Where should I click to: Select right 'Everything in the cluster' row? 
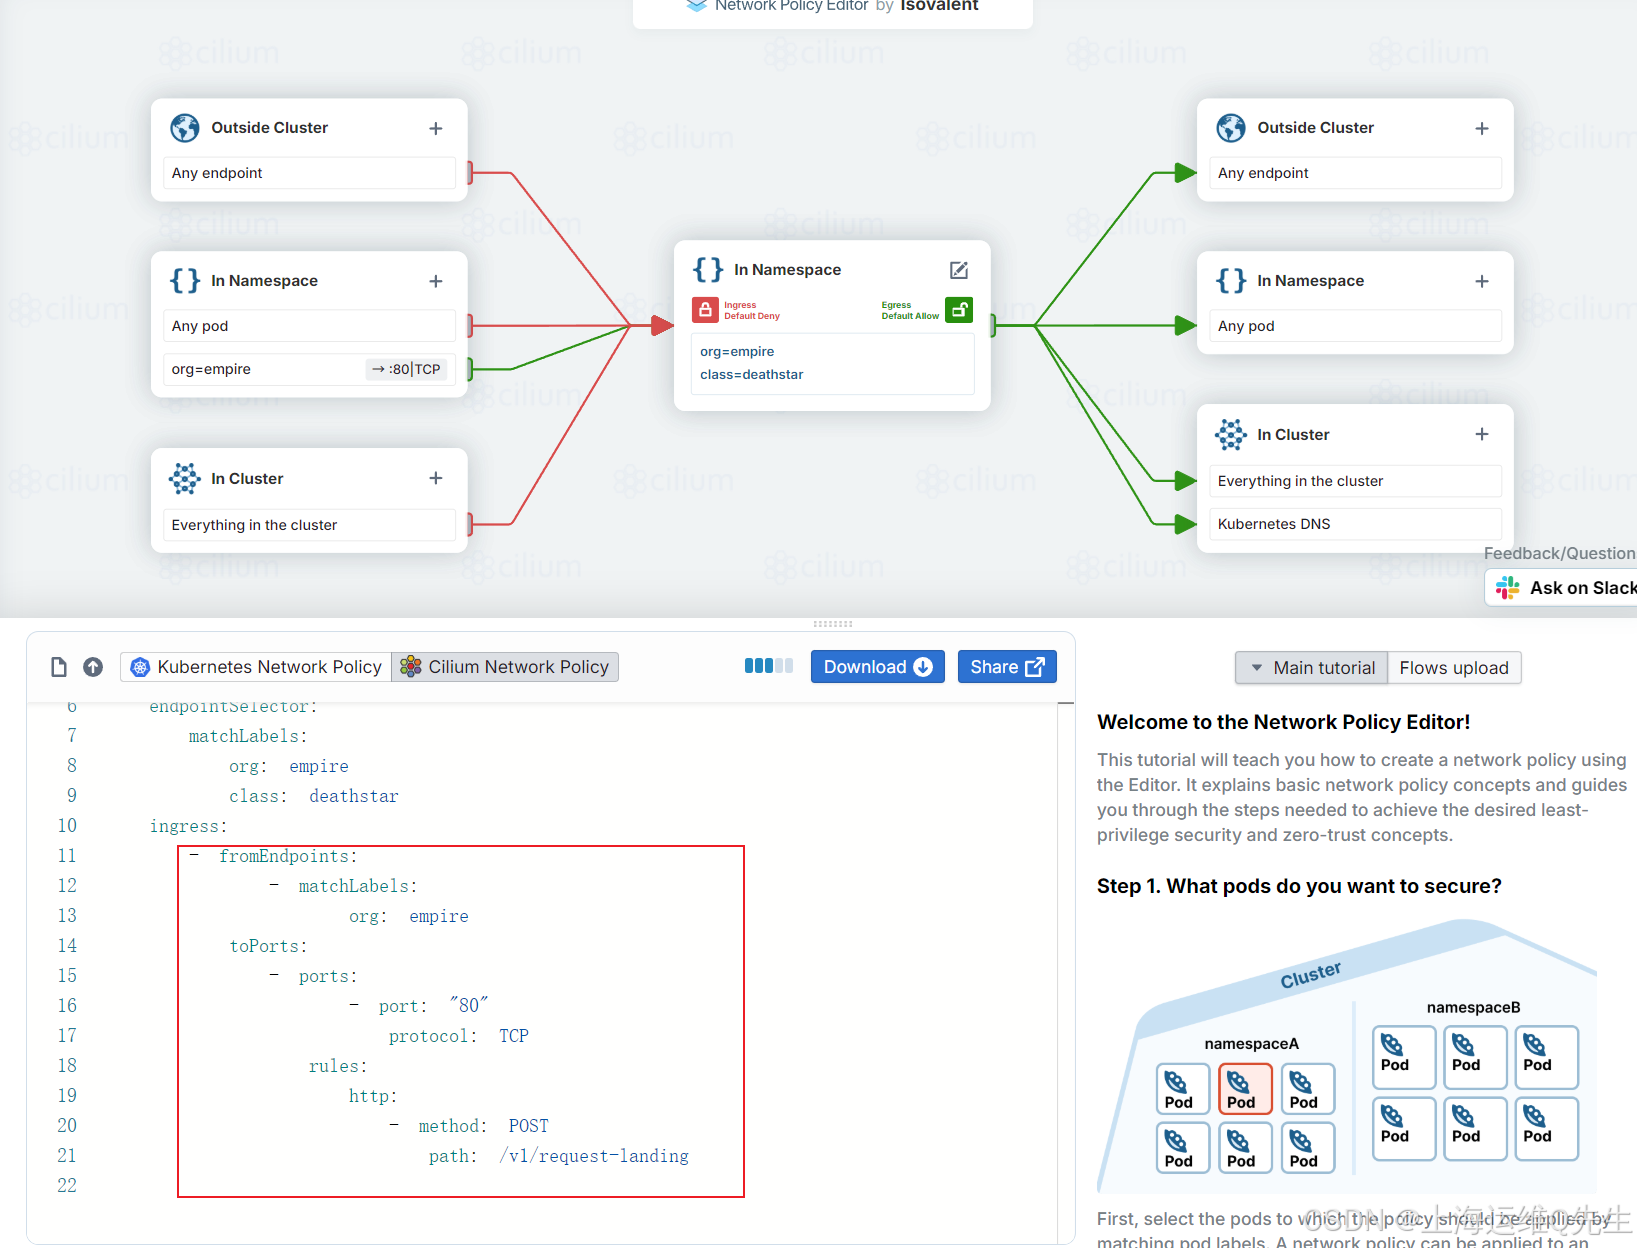coord(1355,481)
